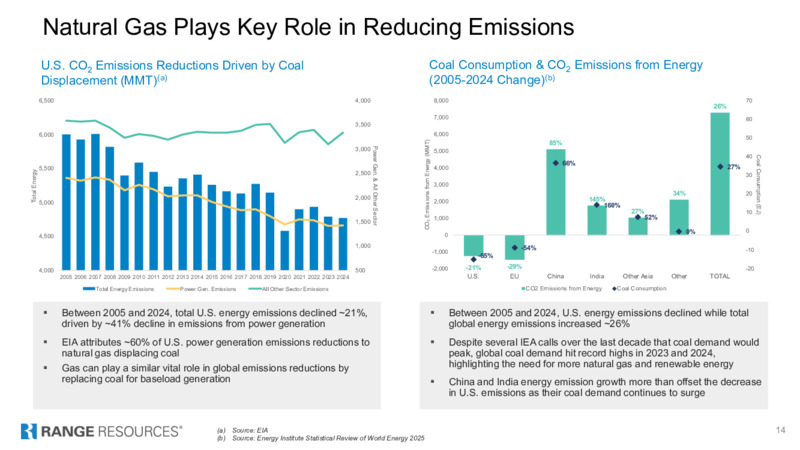The width and height of the screenshot is (800, 450).
Task: Click the 'All Other Sector Emissions' legend entry
Action: (x=288, y=289)
